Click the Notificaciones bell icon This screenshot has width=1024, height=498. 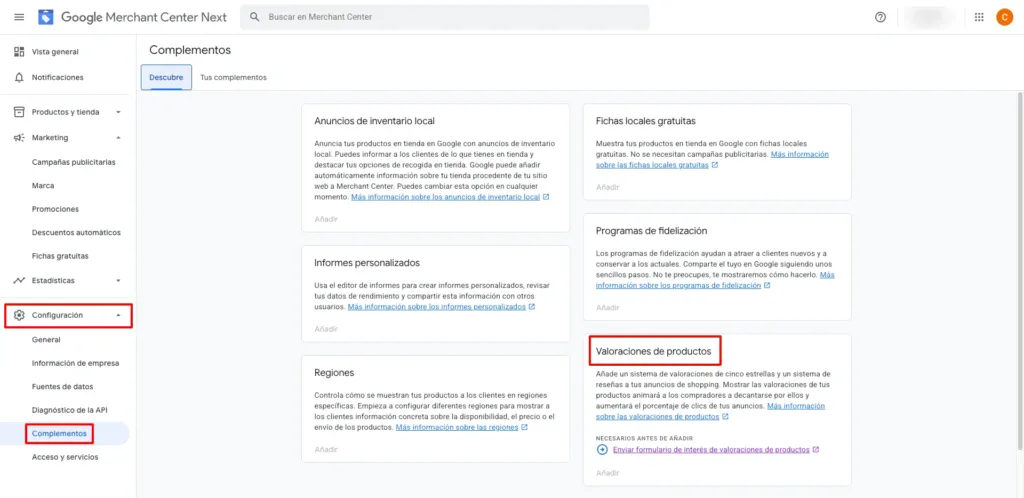point(19,77)
